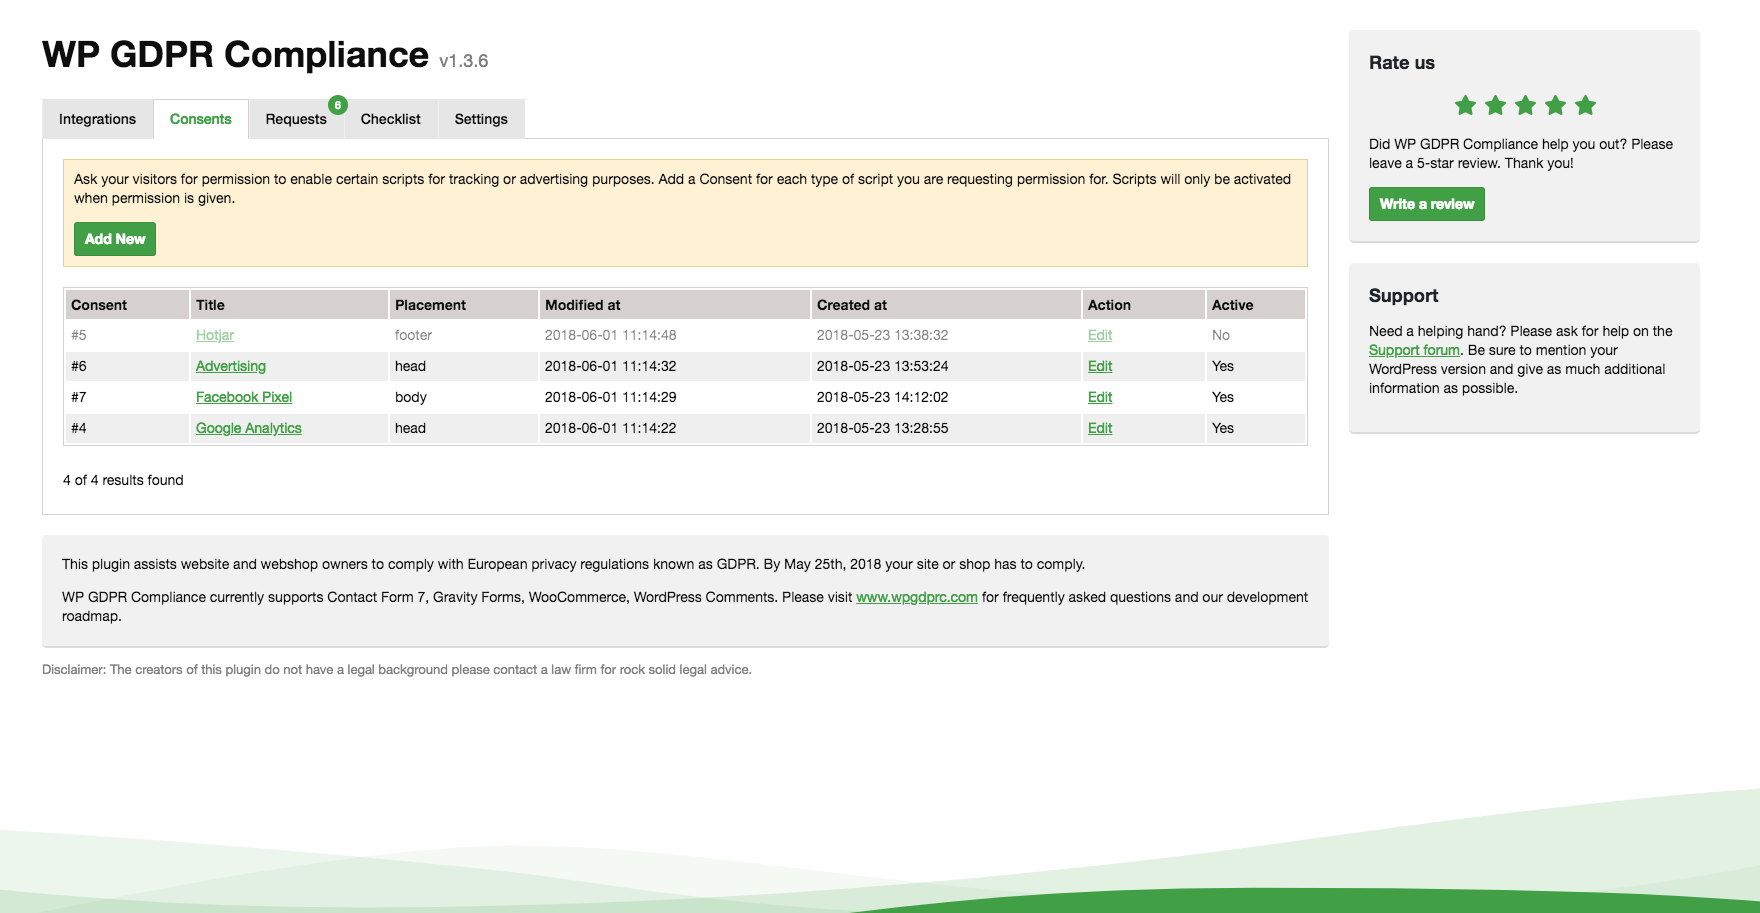
Task: Click the Add New consent button
Action: coord(115,239)
